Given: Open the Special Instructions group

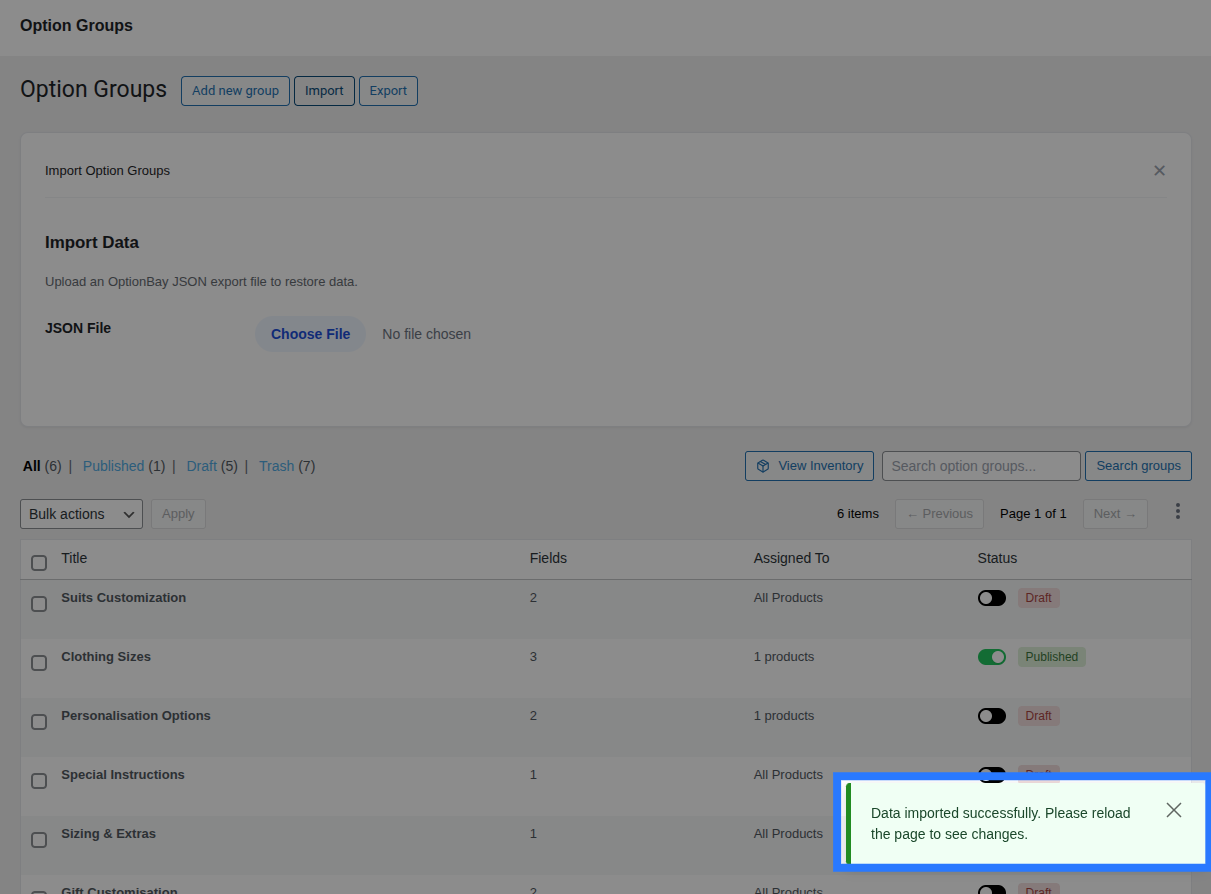Looking at the screenshot, I should (x=123, y=775).
